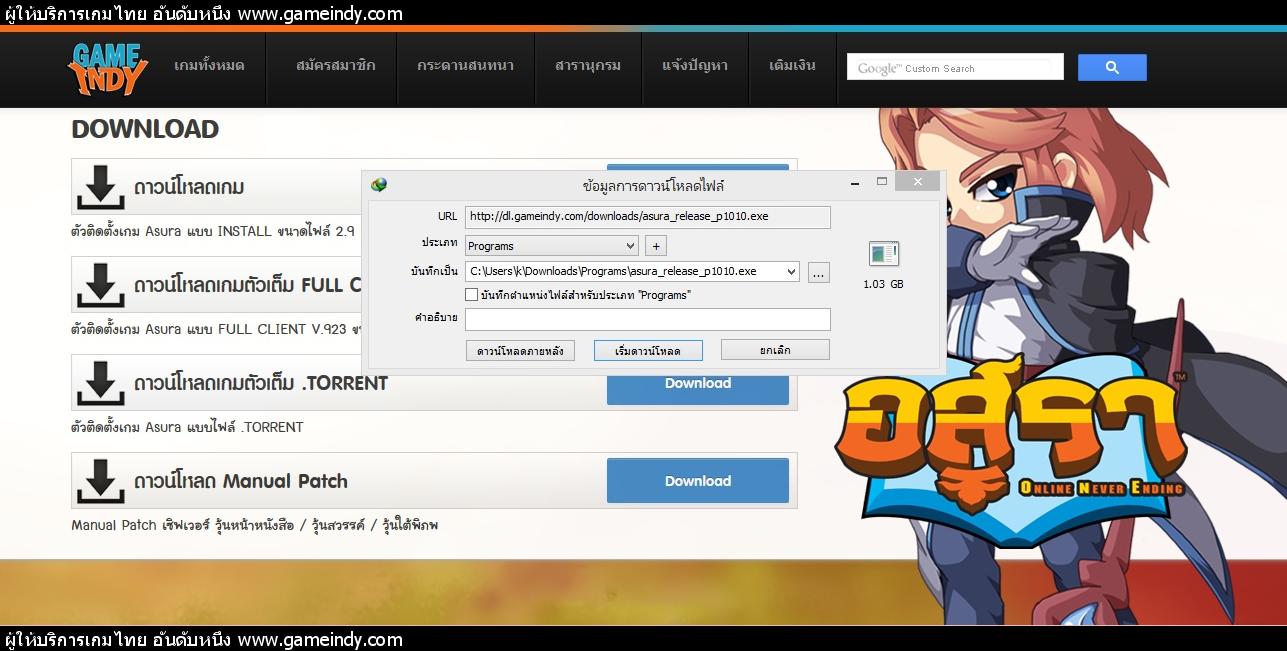
Task: Open the save-as path dropdown list
Action: (792, 271)
